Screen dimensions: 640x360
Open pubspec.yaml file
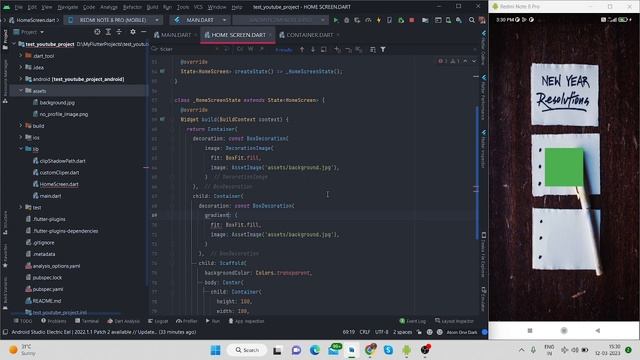(48, 289)
